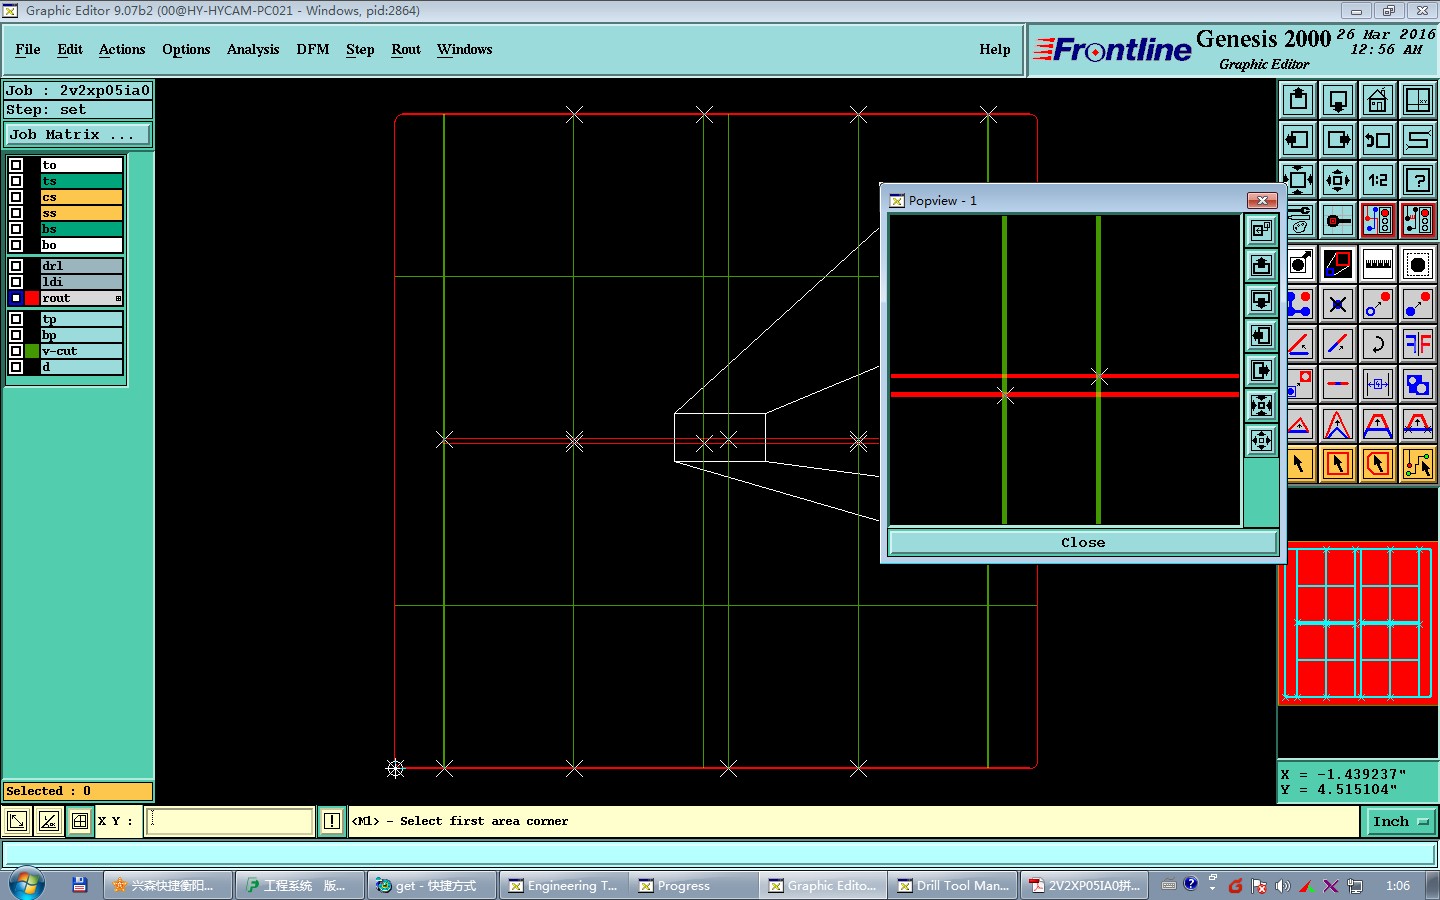Toggle display checkbox for layer v-cut

pyautogui.click(x=16, y=351)
